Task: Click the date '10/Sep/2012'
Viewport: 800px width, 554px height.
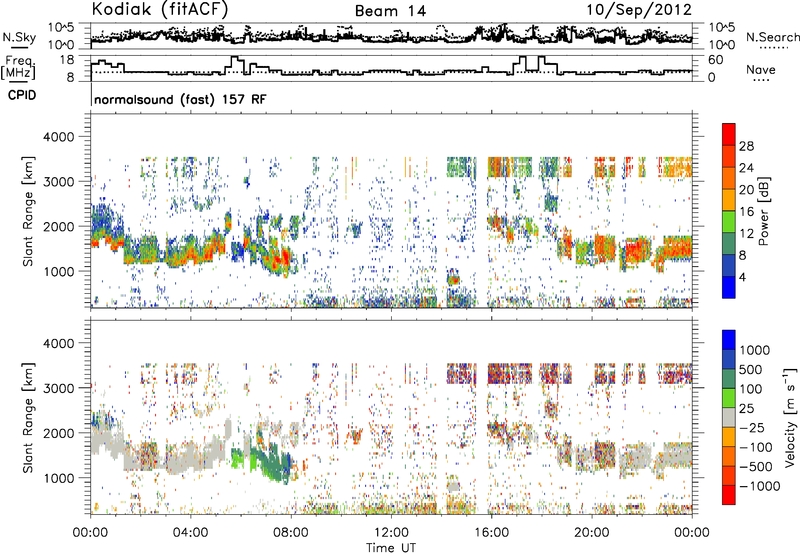Action: click(x=639, y=10)
